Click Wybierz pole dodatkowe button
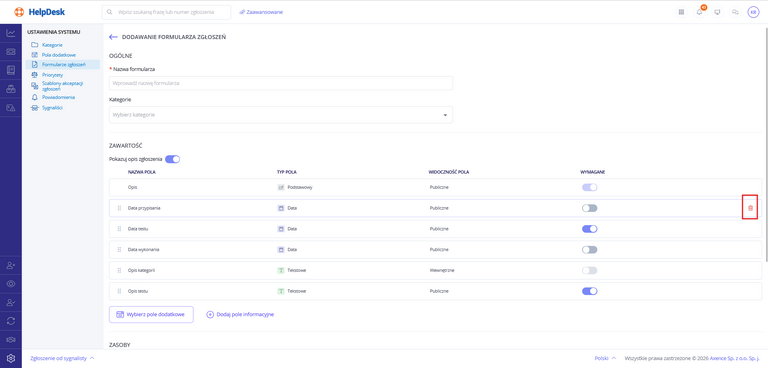The height and width of the screenshot is (368, 768). point(151,315)
